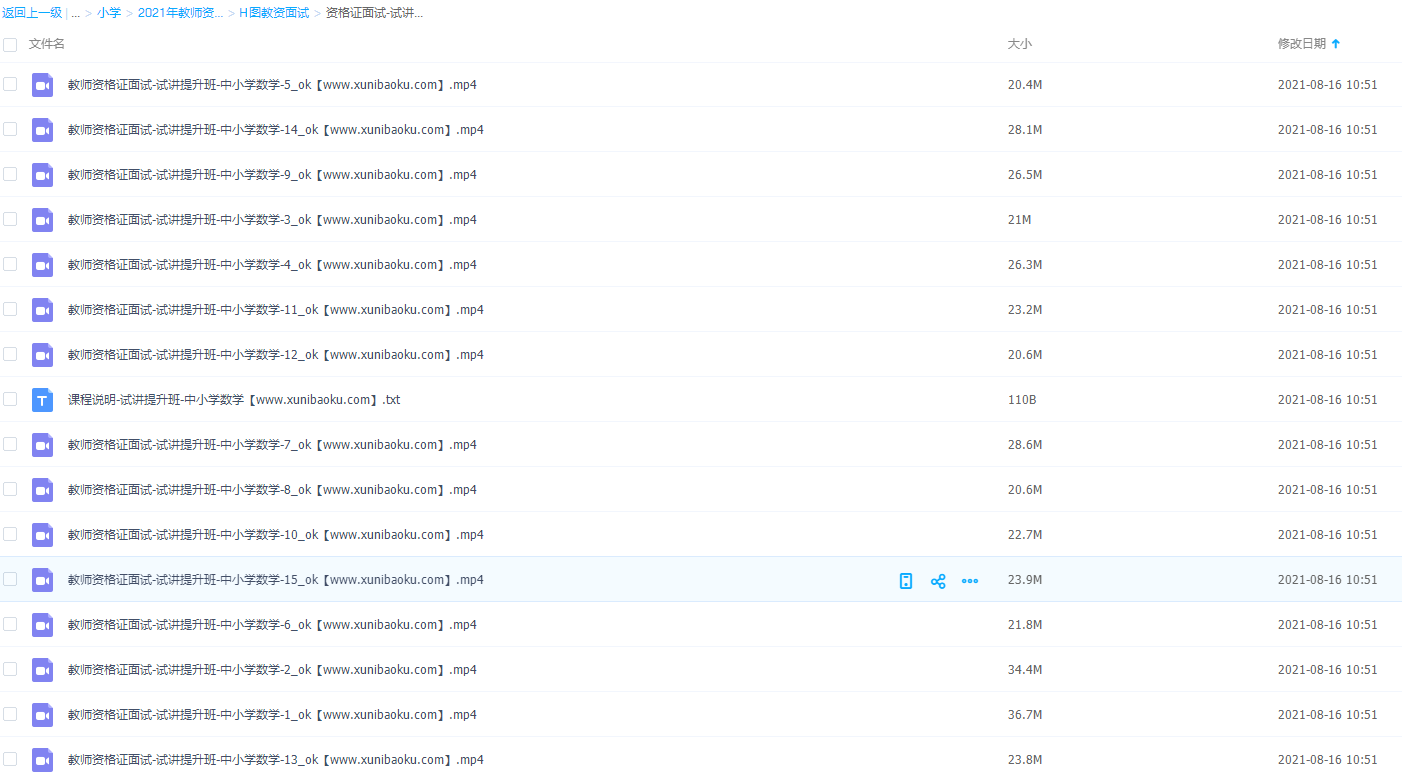The image size is (1402, 776).
Task: Check the box for 中小学数学-9_ok file
Action: click(x=10, y=174)
